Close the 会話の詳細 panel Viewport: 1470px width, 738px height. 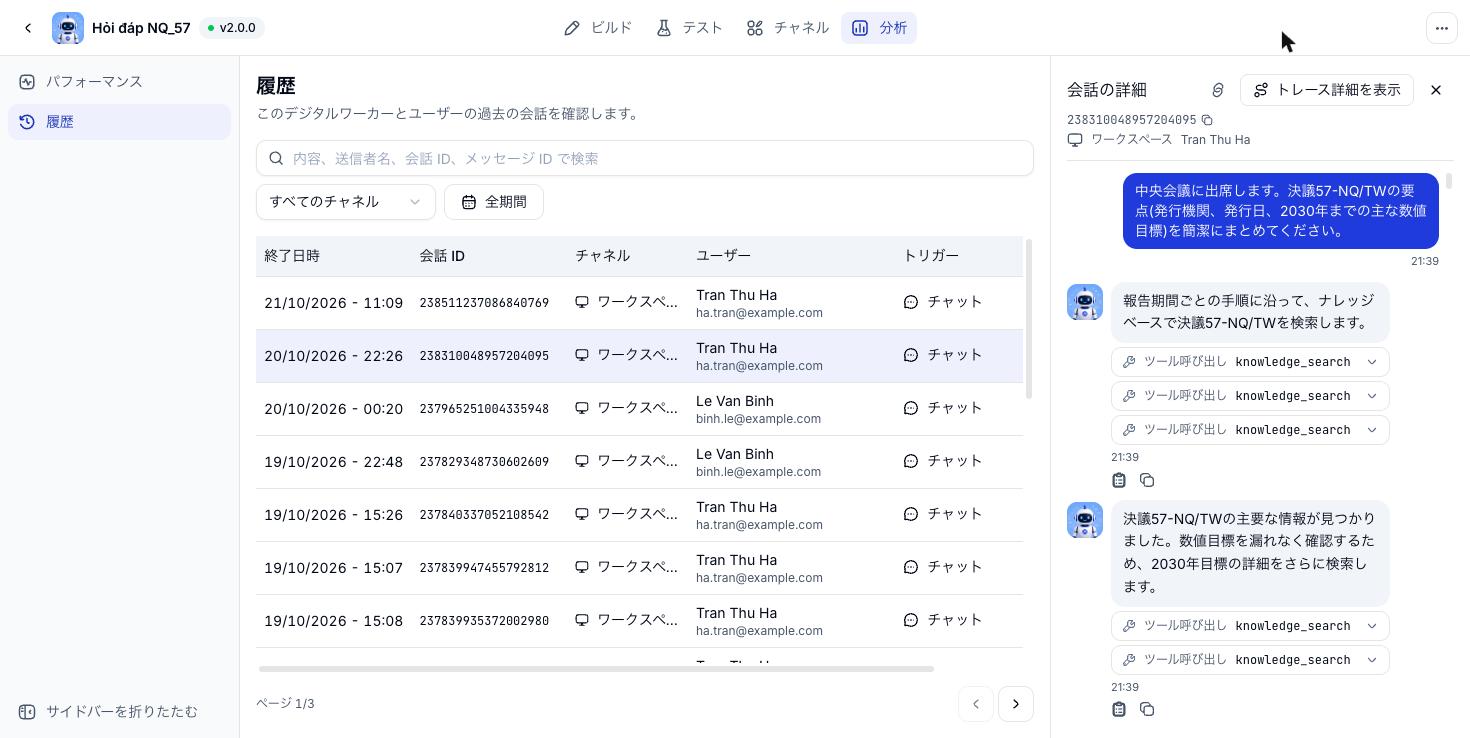tap(1435, 90)
